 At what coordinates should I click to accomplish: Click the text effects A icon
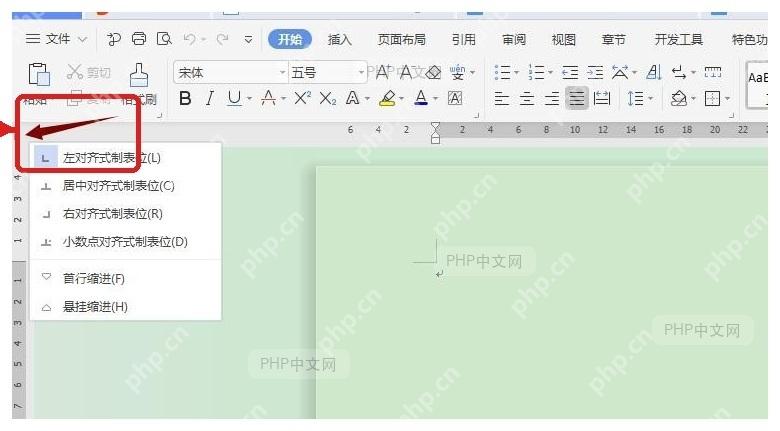click(352, 98)
